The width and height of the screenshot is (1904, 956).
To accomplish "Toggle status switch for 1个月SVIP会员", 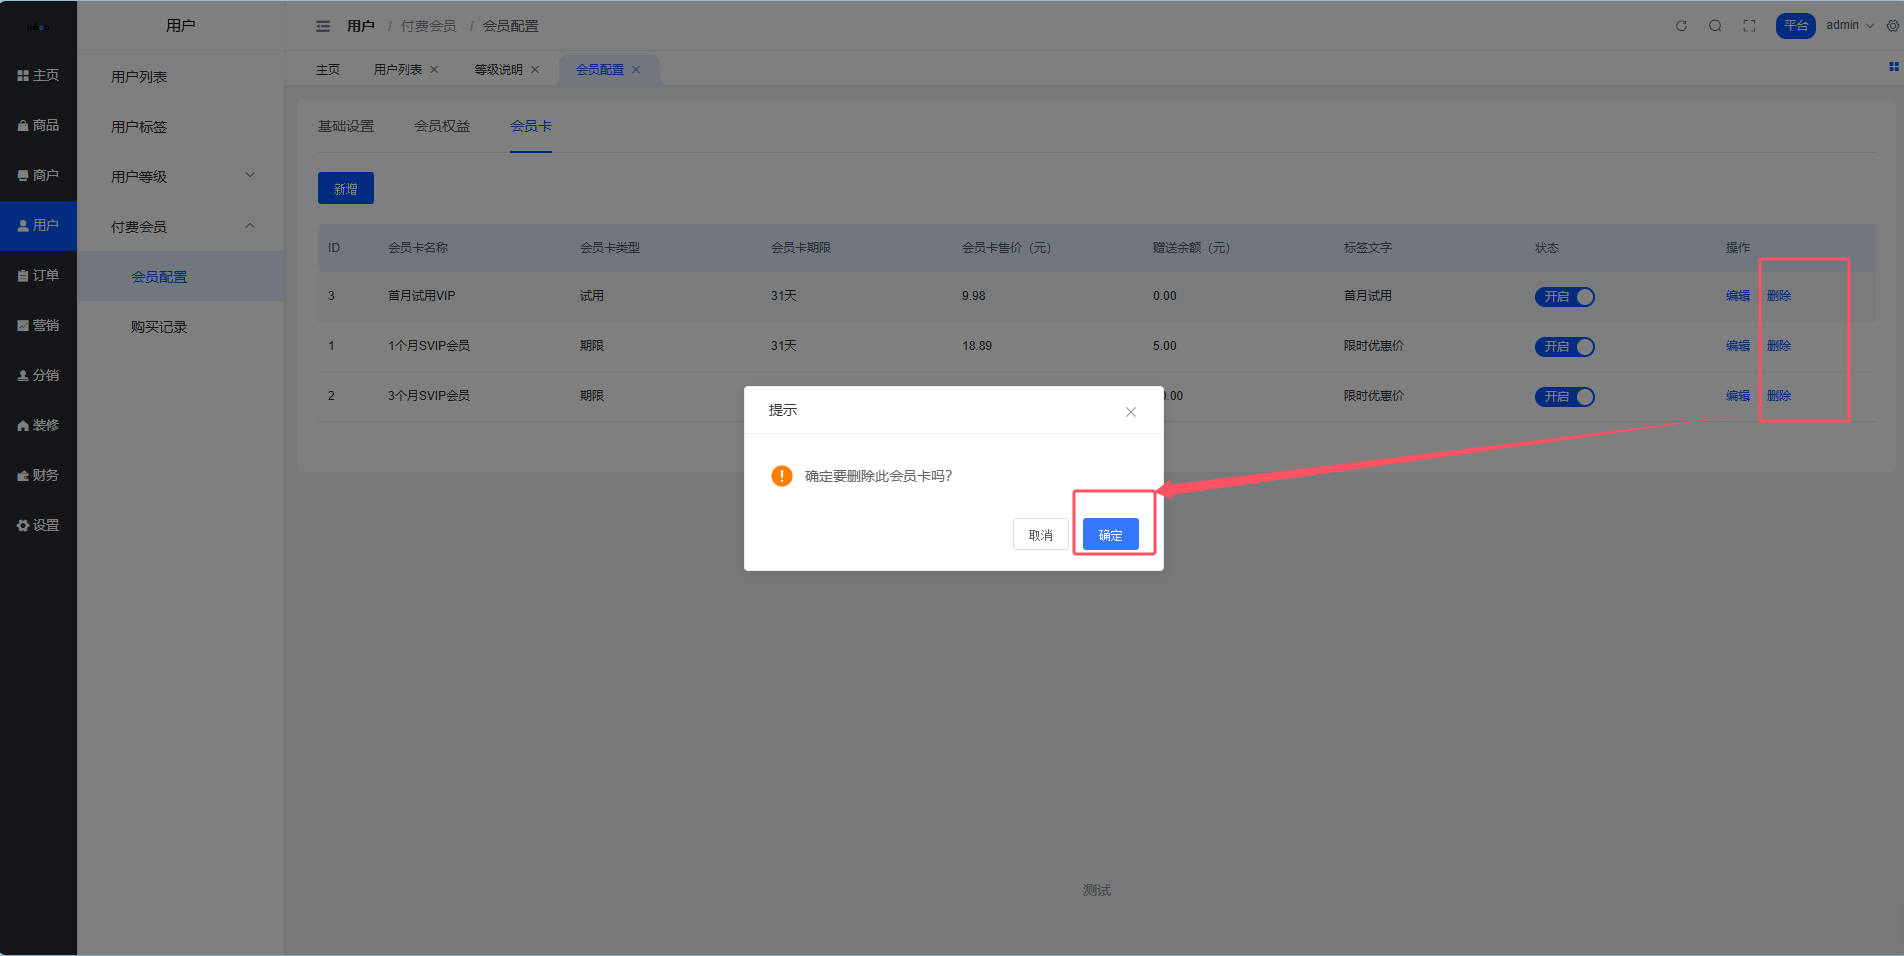I will 1564,347.
